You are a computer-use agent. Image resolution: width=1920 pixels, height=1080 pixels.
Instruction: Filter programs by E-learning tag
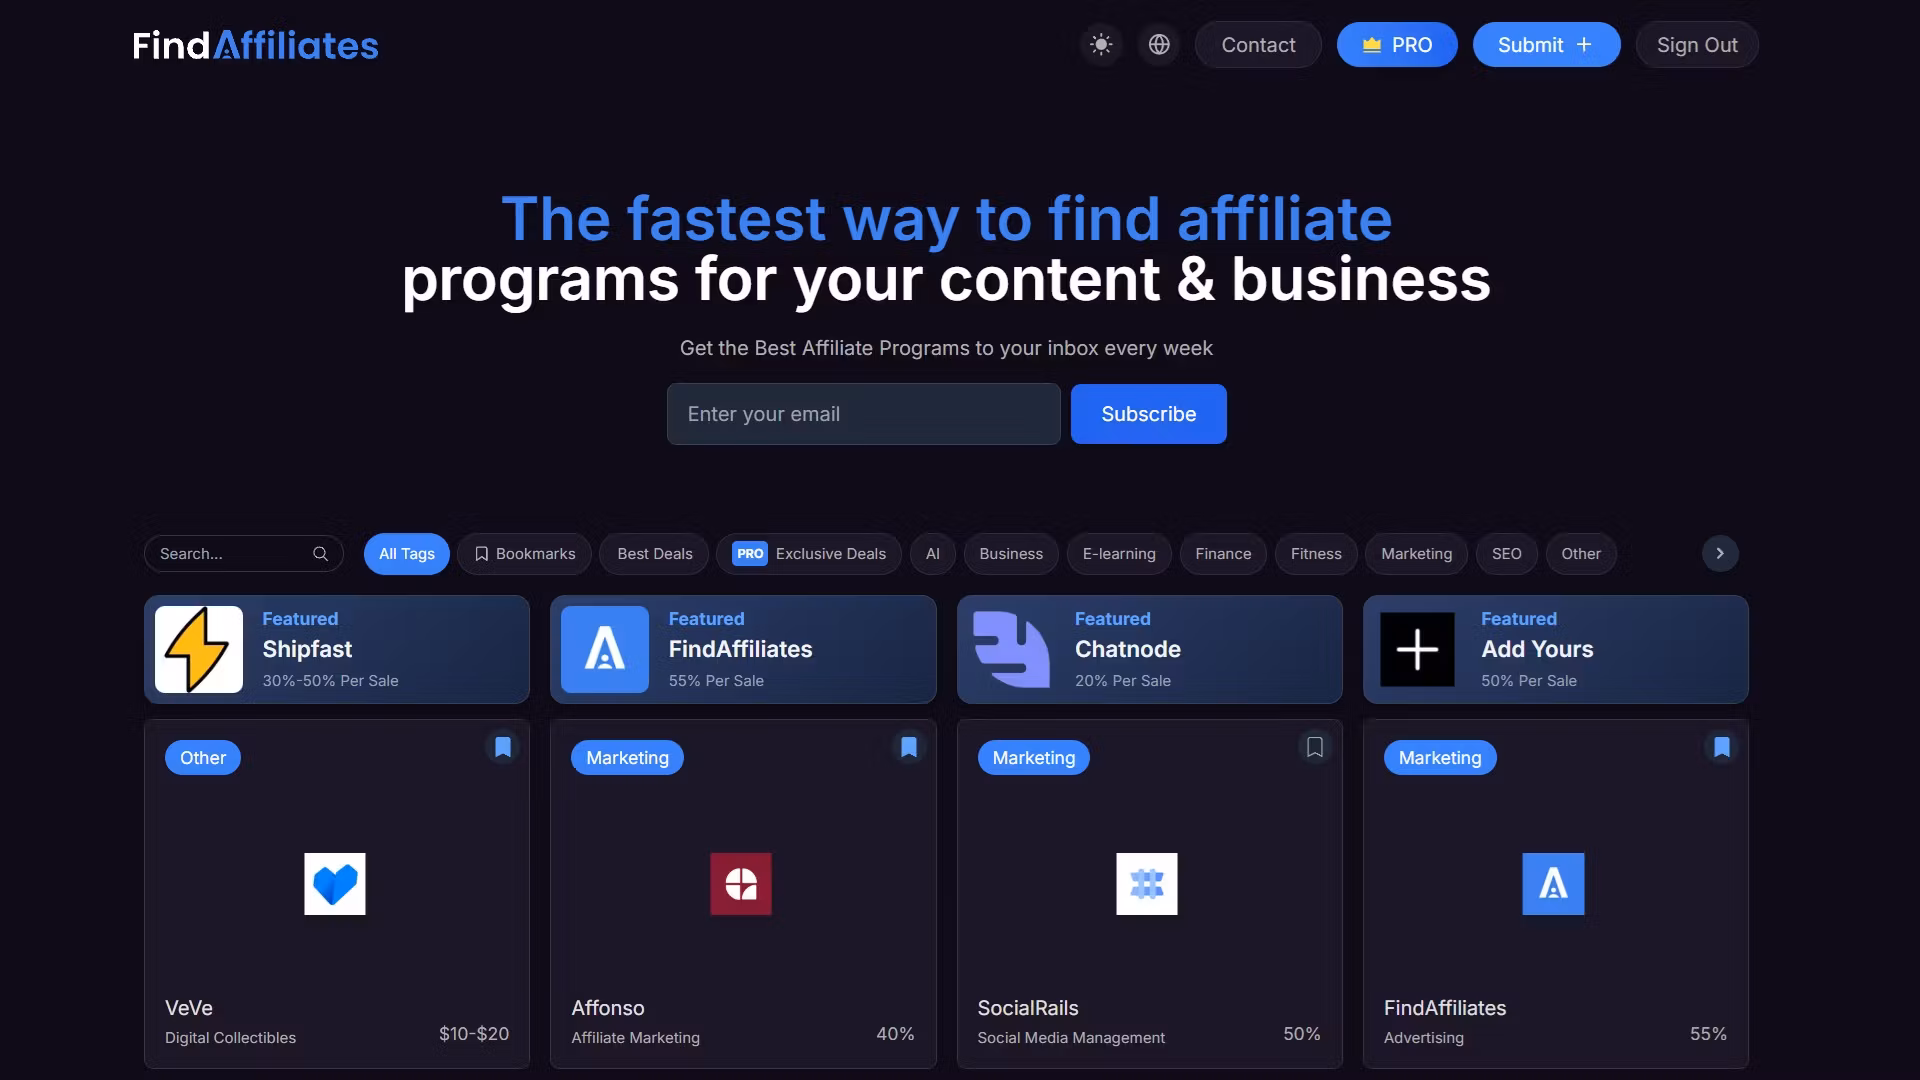[x=1119, y=554]
